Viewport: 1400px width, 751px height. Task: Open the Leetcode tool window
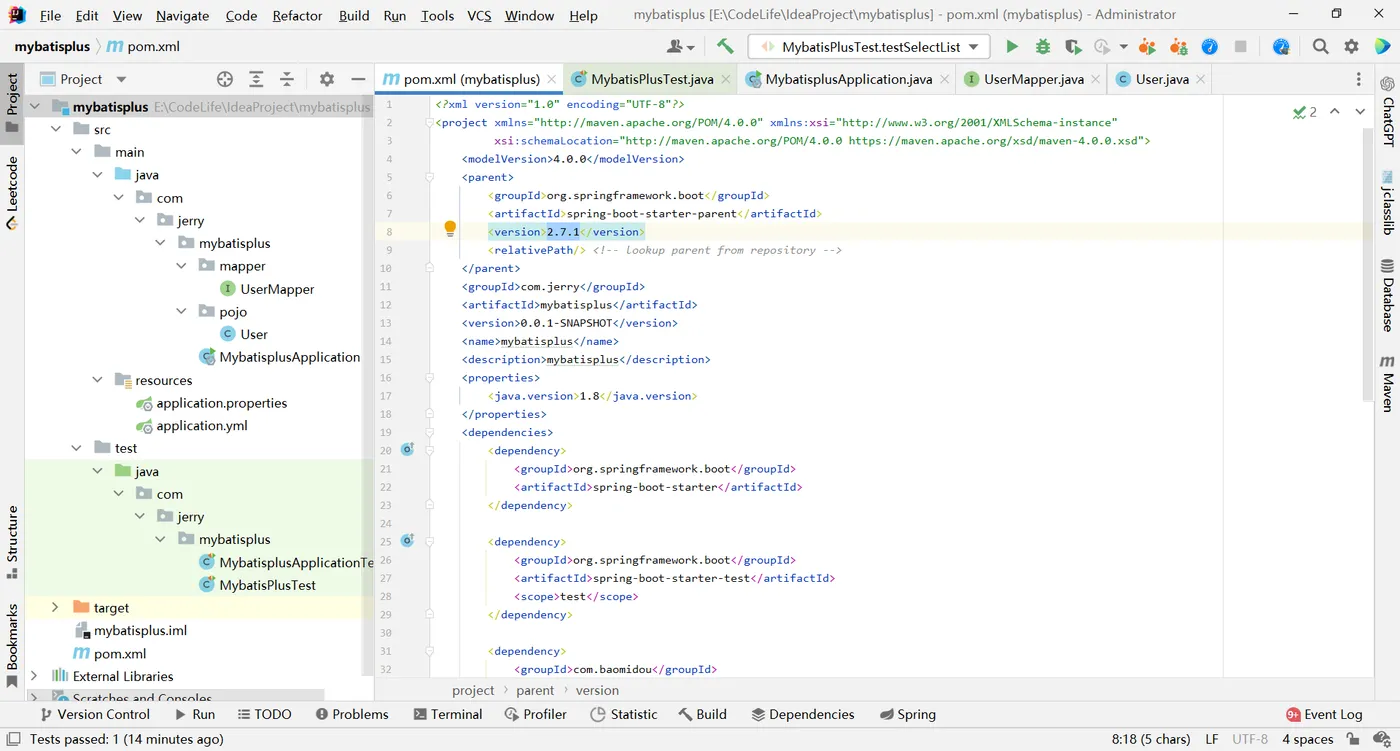tap(12, 194)
